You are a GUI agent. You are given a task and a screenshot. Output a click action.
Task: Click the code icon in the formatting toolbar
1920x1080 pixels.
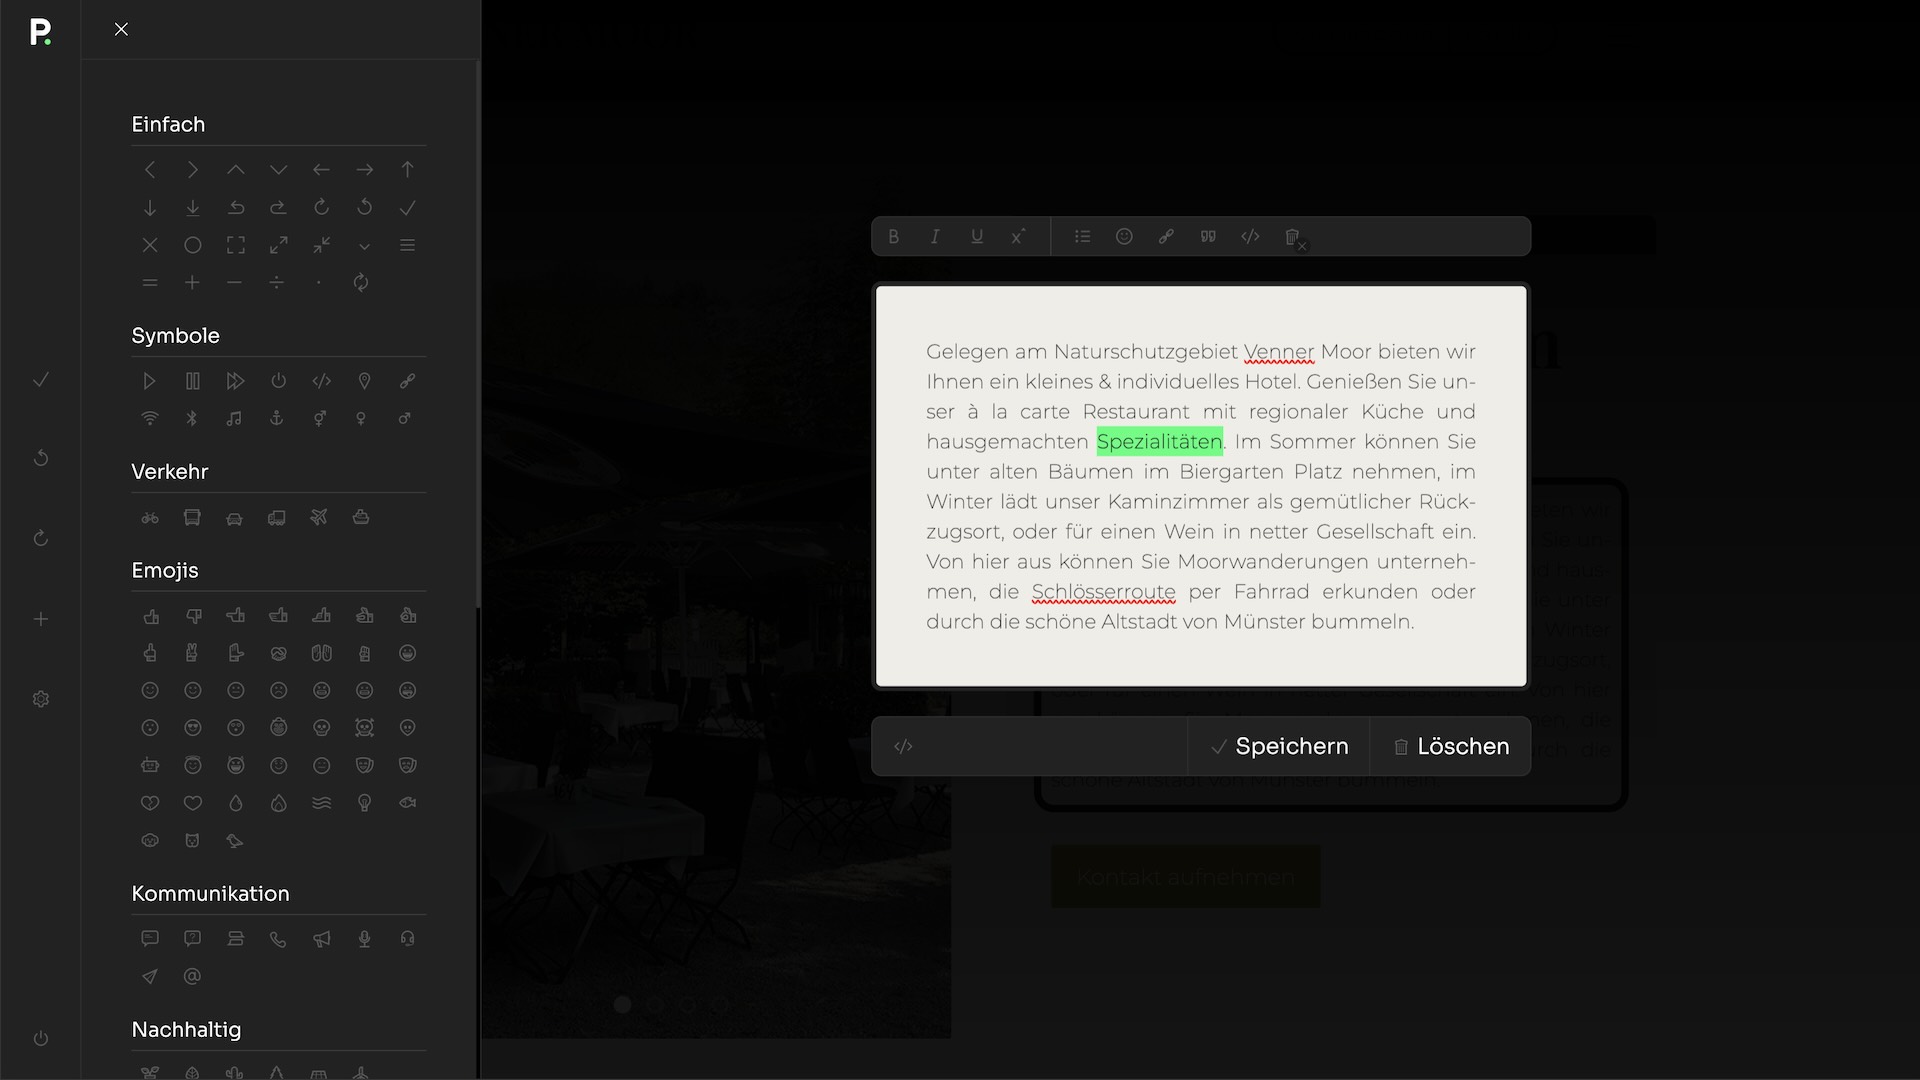(x=1250, y=237)
